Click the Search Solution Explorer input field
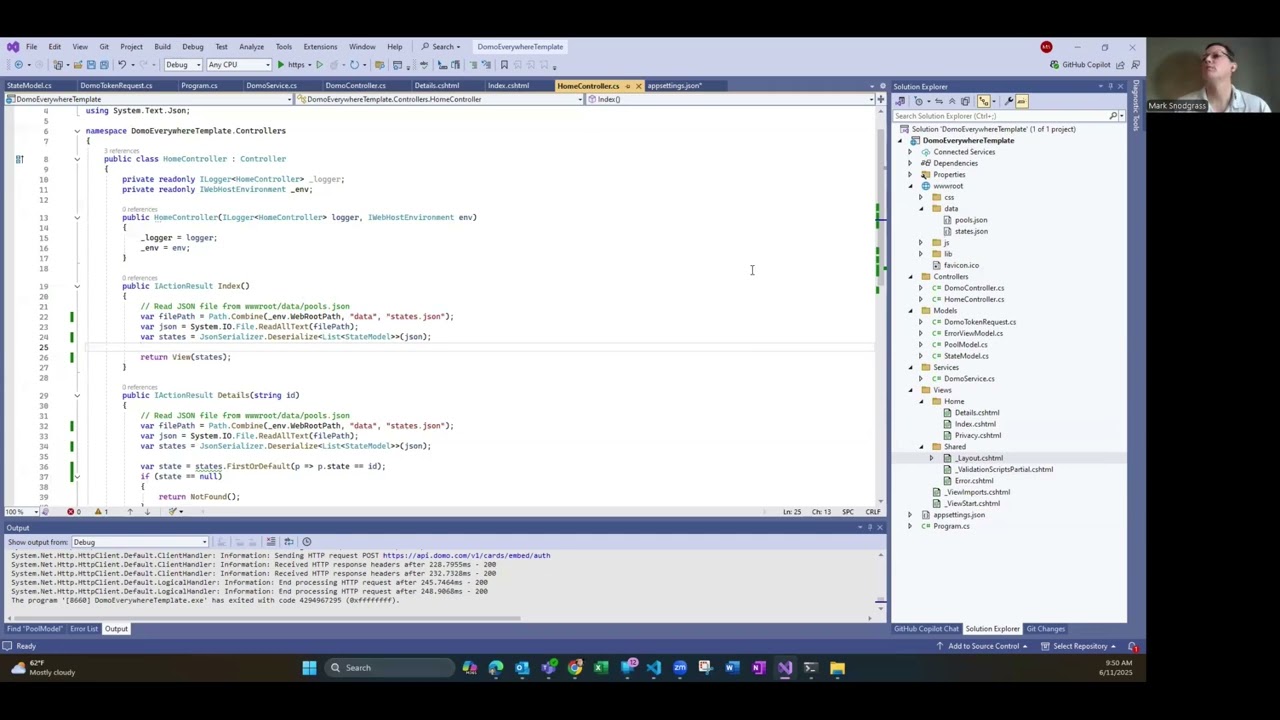Screen dimensions: 1280x720 [x=1000, y=116]
